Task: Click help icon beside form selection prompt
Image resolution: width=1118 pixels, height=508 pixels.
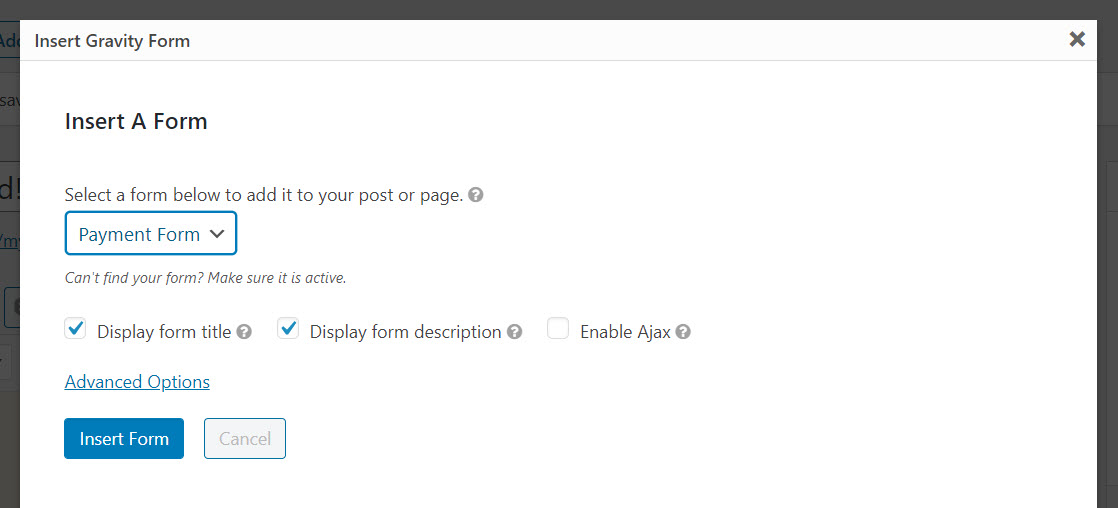Action: pos(476,195)
